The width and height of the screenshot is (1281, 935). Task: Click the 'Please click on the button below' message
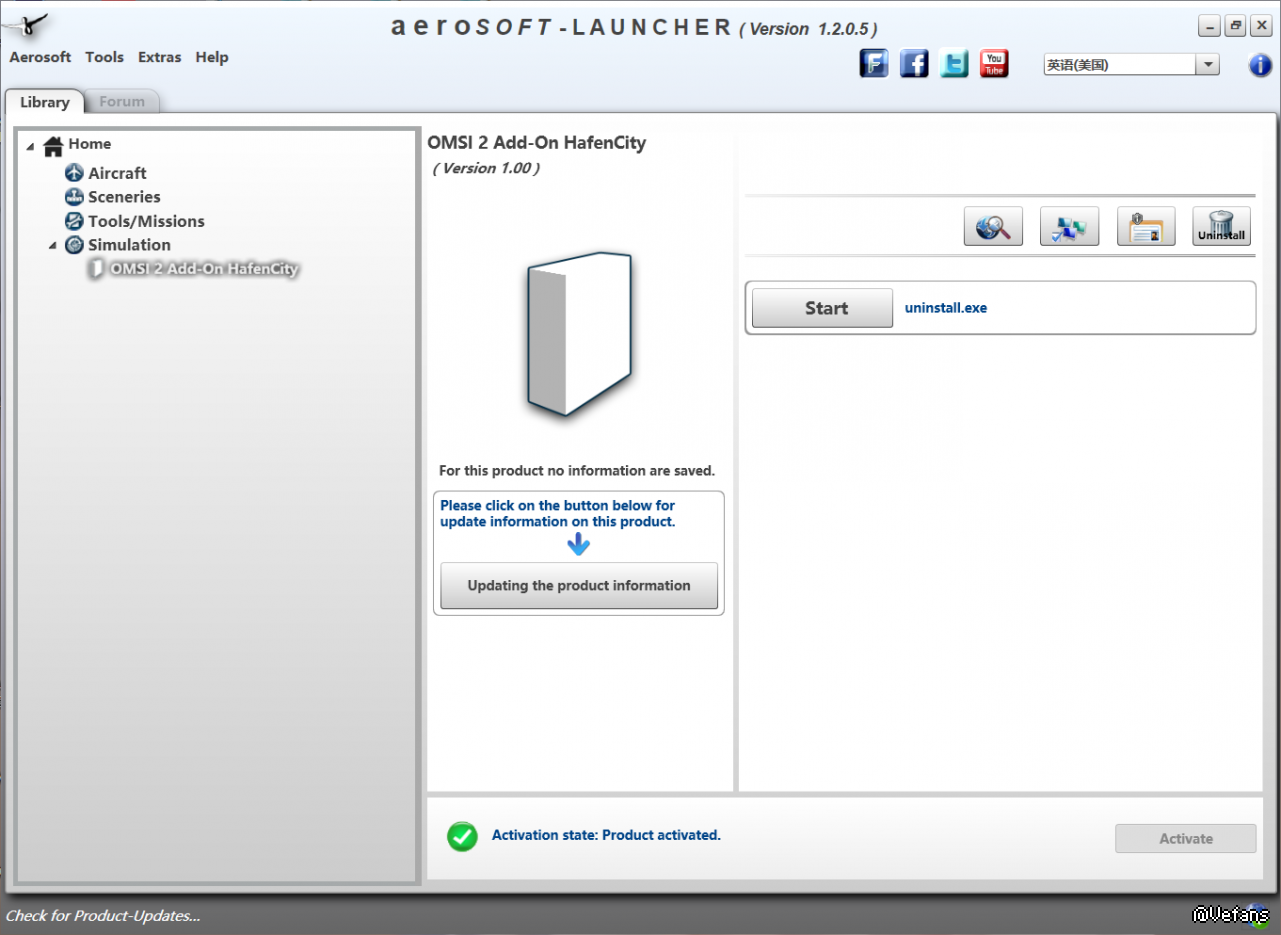click(x=558, y=514)
